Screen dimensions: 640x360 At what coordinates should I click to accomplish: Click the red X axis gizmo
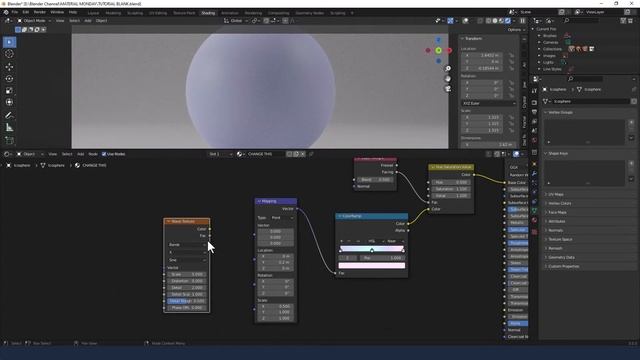point(449,51)
